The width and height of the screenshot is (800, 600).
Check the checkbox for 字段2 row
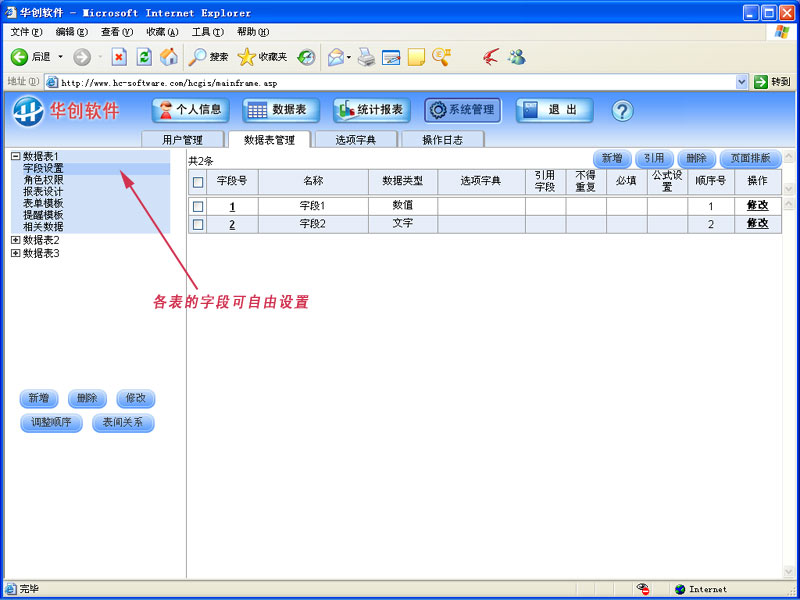click(198, 225)
